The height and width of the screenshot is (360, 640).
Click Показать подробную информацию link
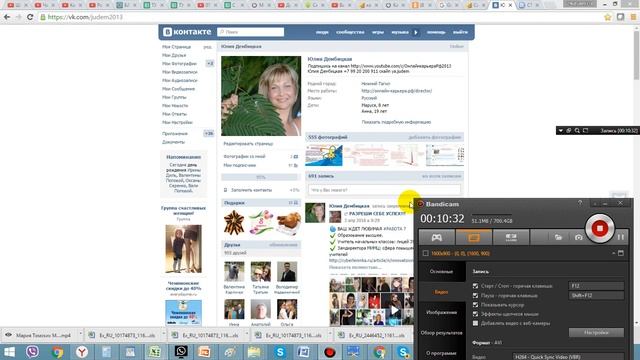click(x=396, y=122)
